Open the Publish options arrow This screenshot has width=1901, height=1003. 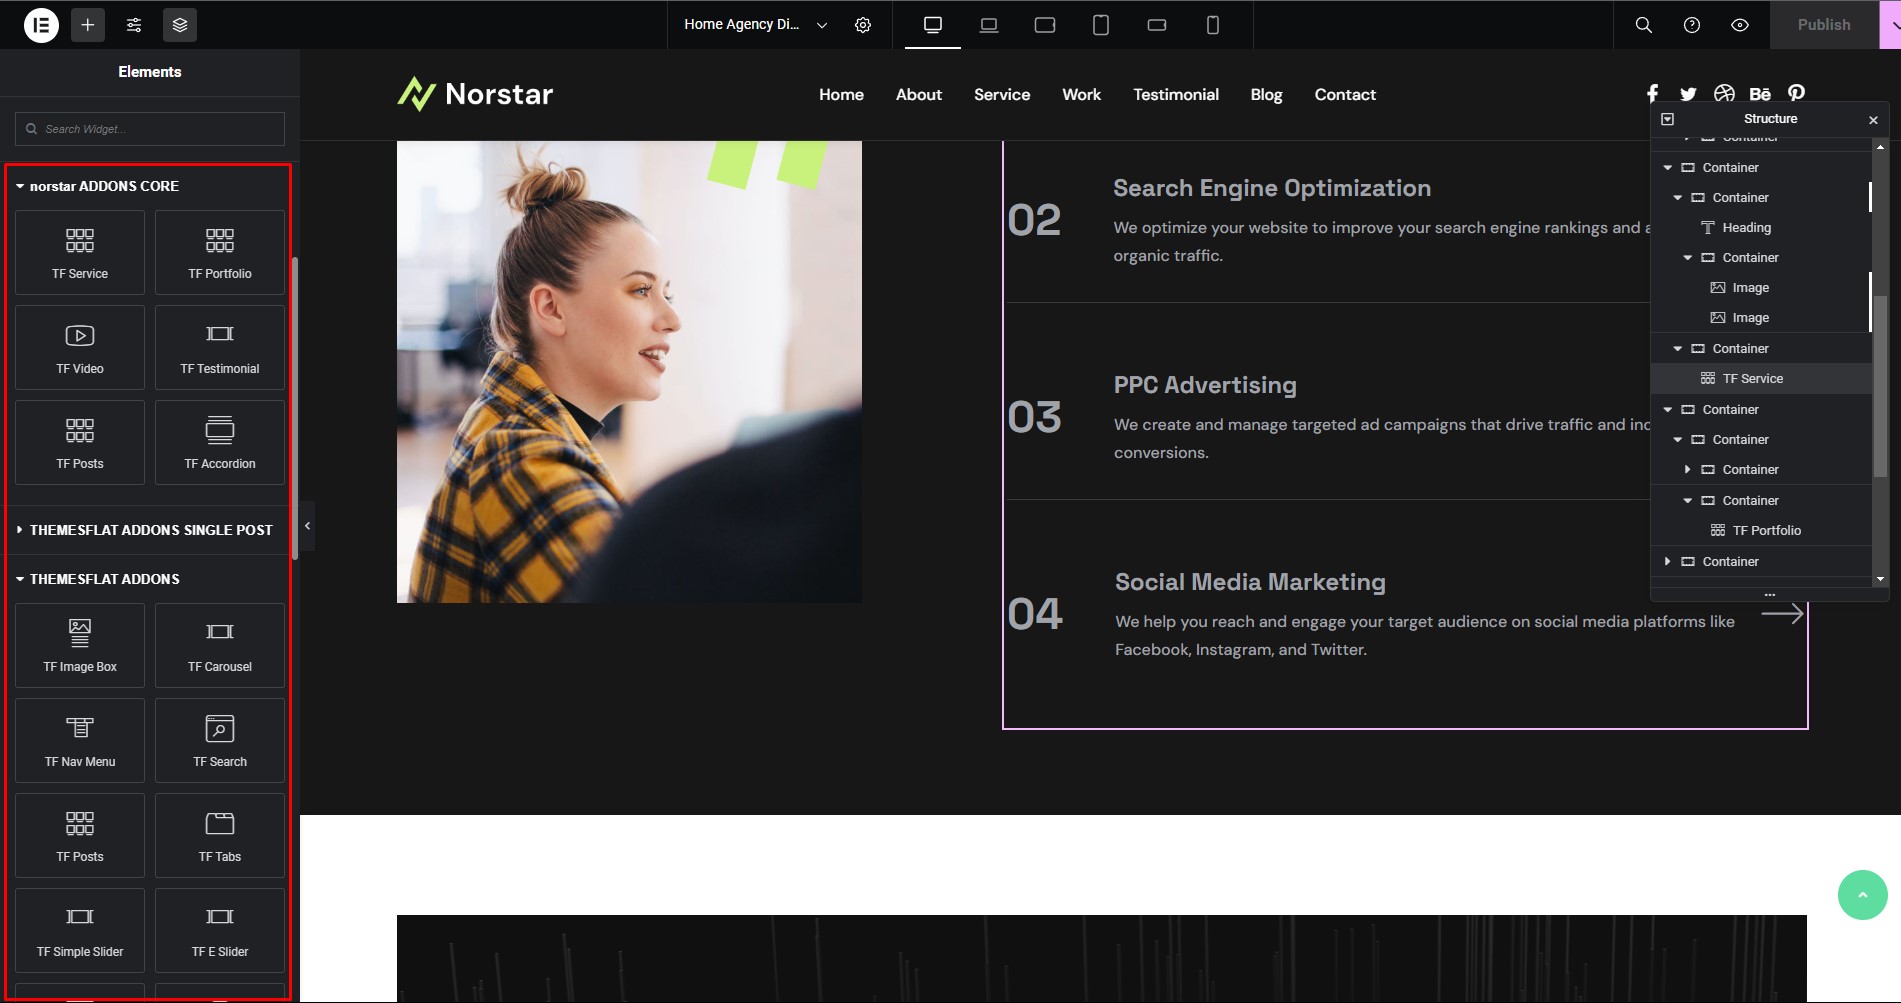pos(1892,25)
